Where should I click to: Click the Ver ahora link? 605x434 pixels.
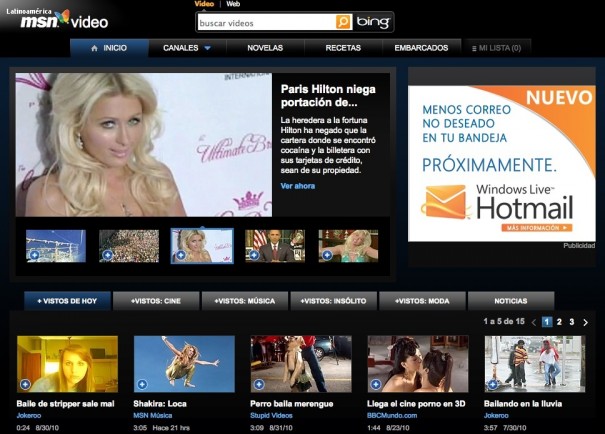(298, 186)
